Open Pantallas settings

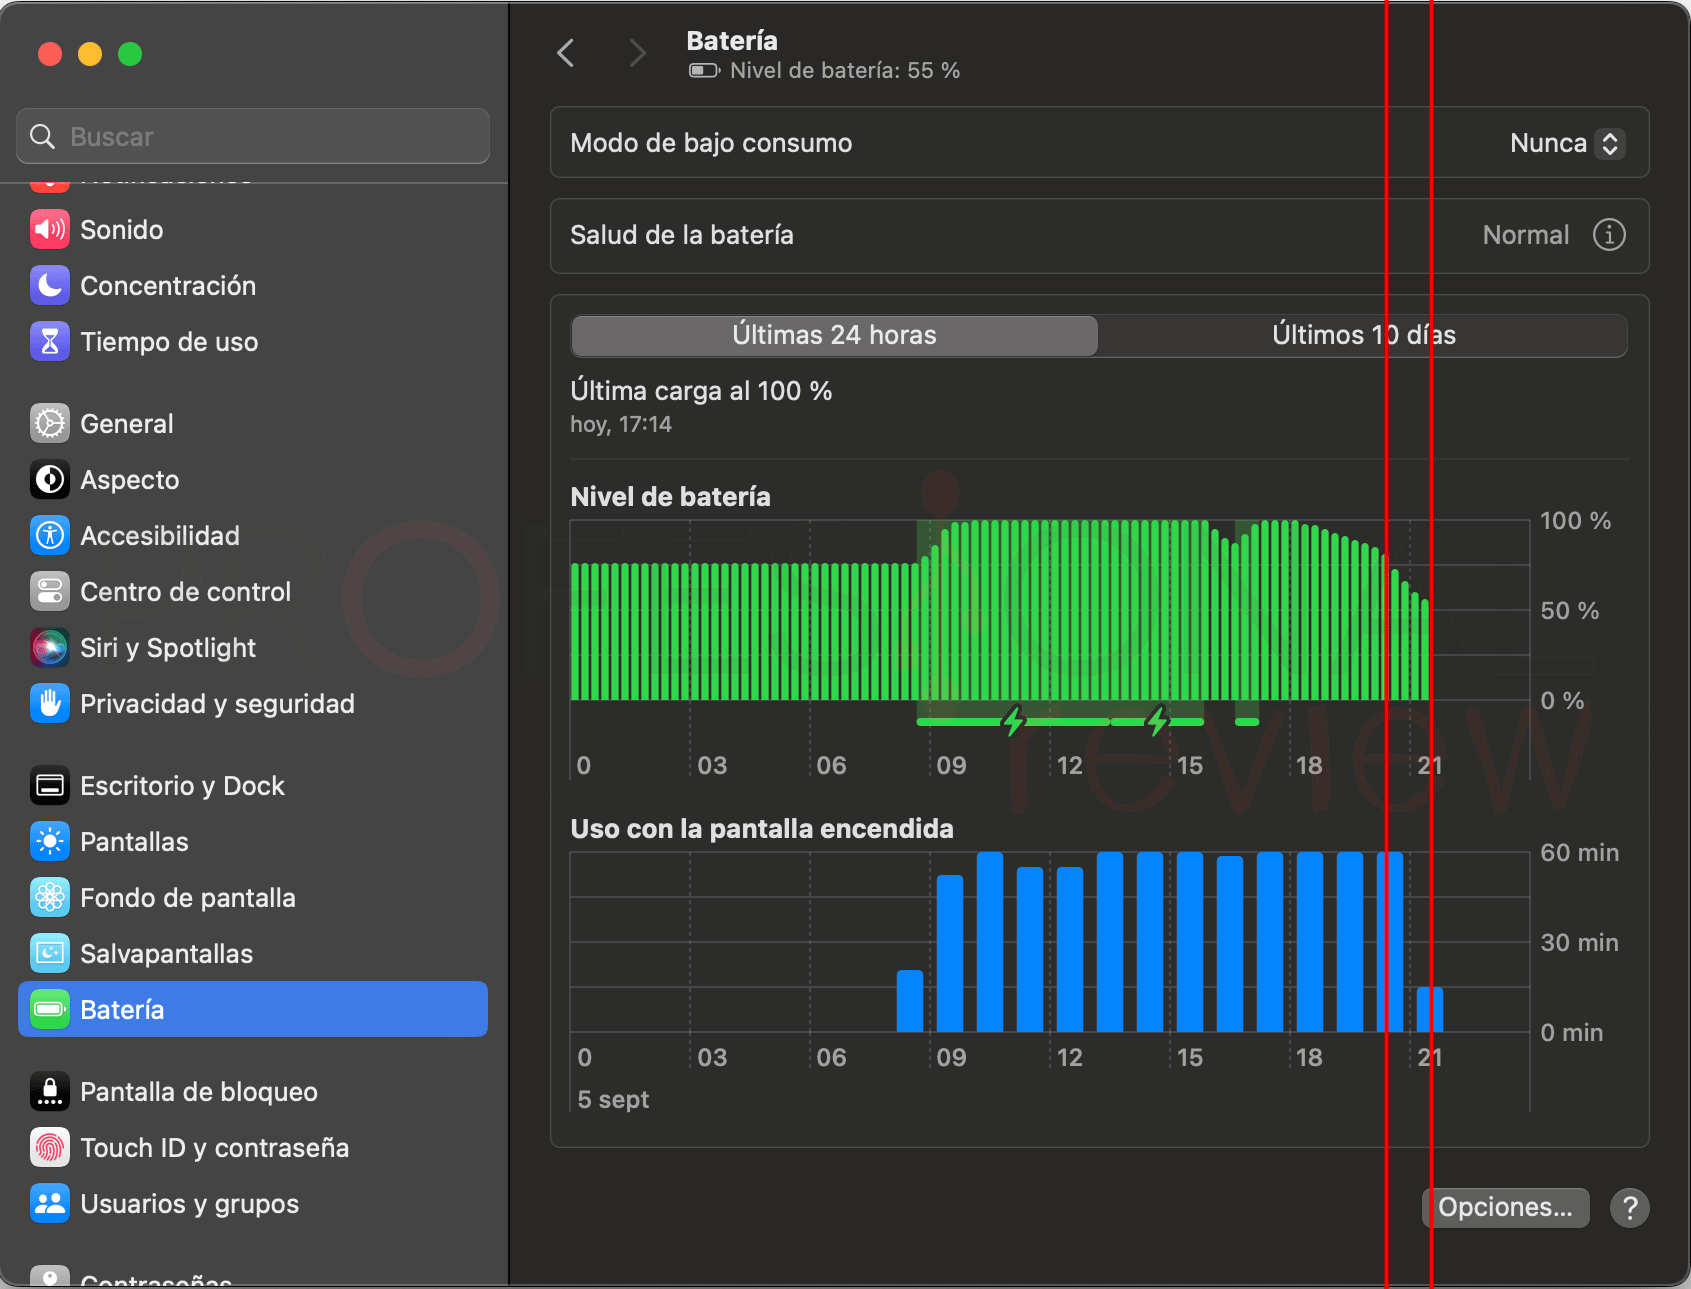pos(253,842)
